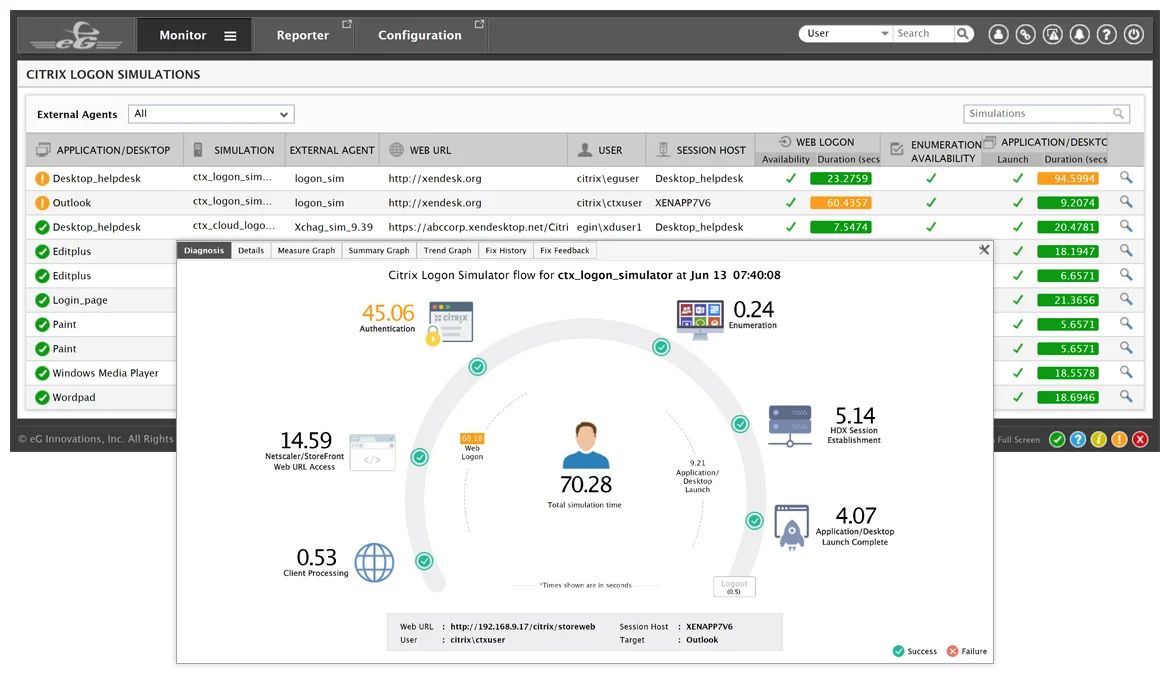Open the Summary Graph tab
Viewport: 1170px width, 685px height.
tap(378, 251)
